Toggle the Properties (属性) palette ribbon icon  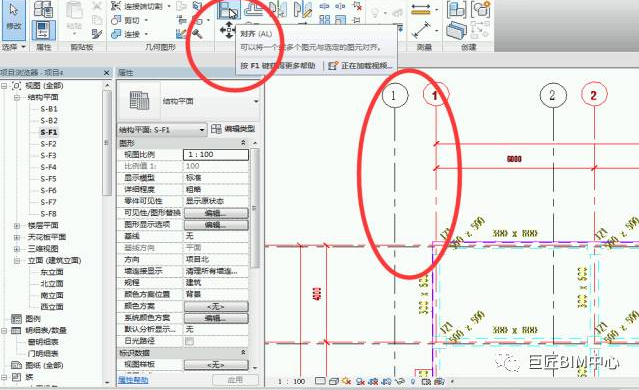coord(43,29)
